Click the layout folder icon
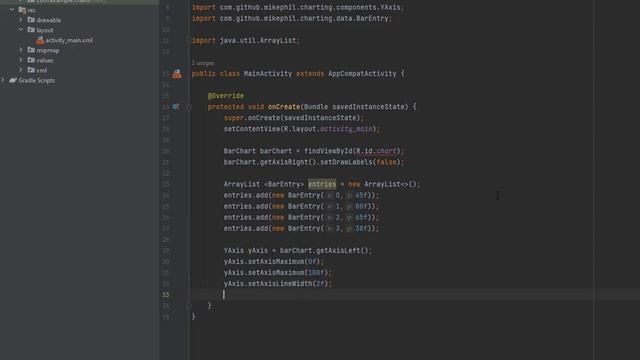The image size is (640, 360). 31,30
